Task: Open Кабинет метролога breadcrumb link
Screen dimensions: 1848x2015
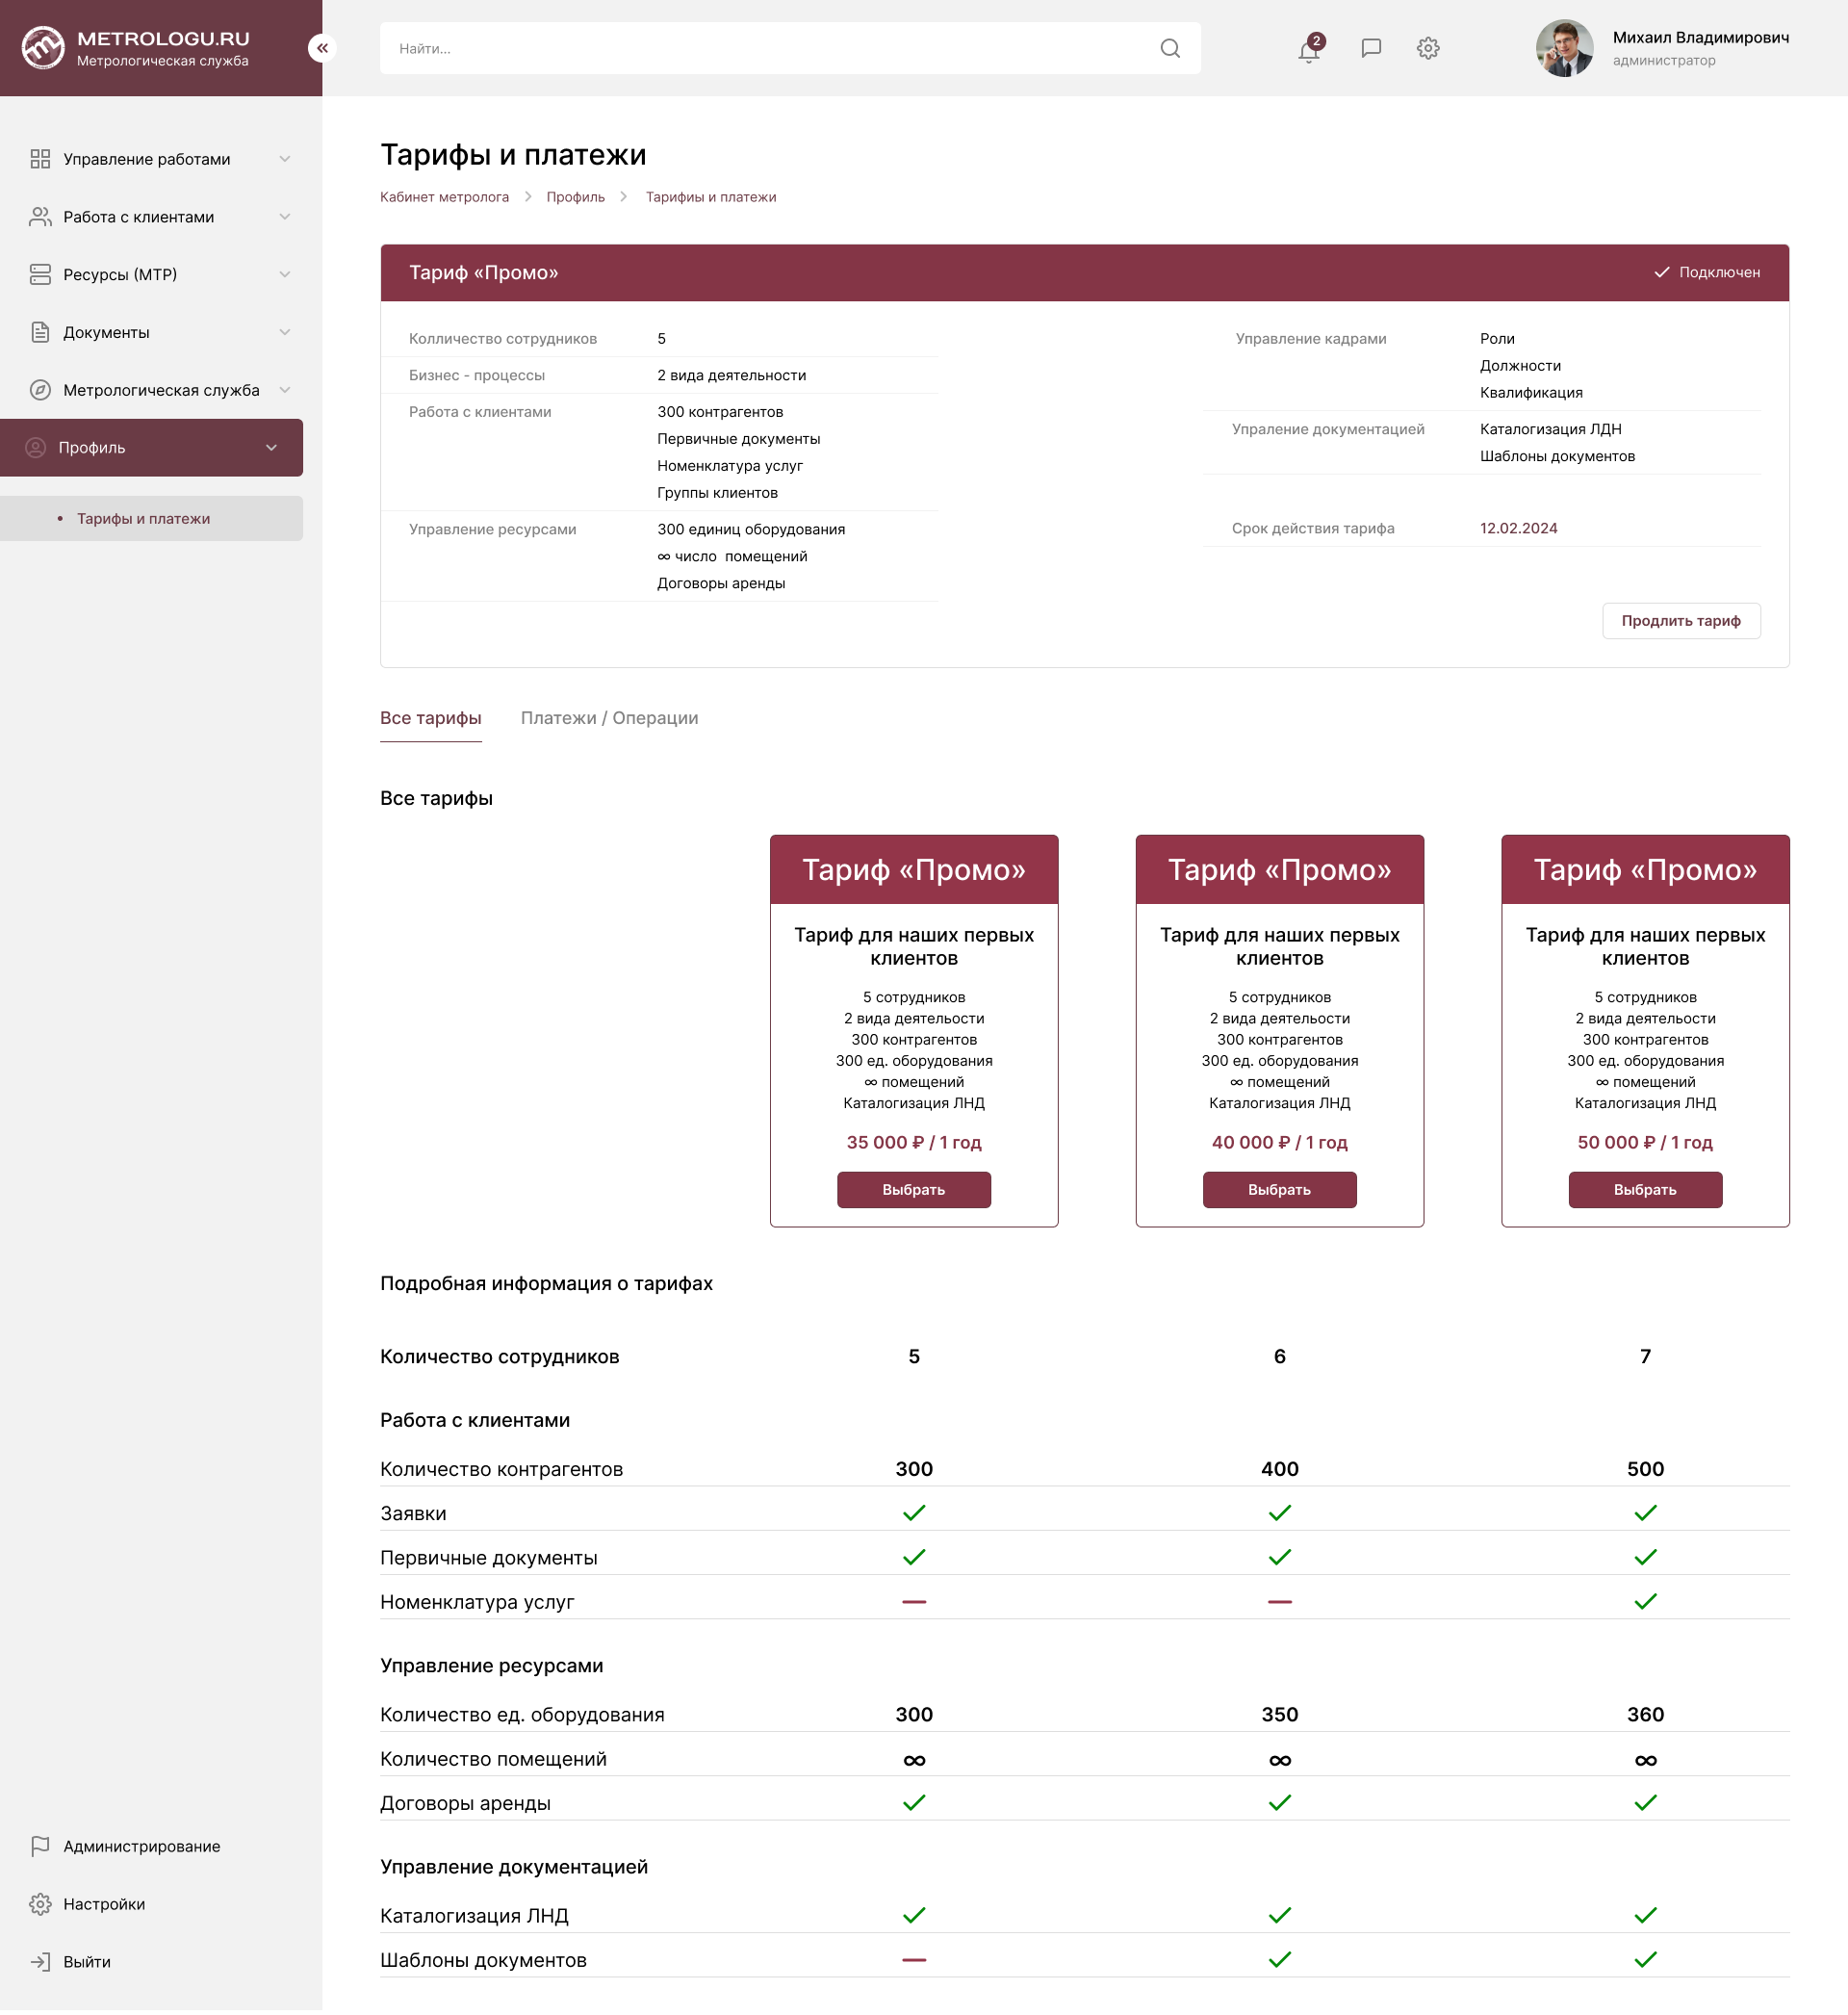Action: click(444, 197)
